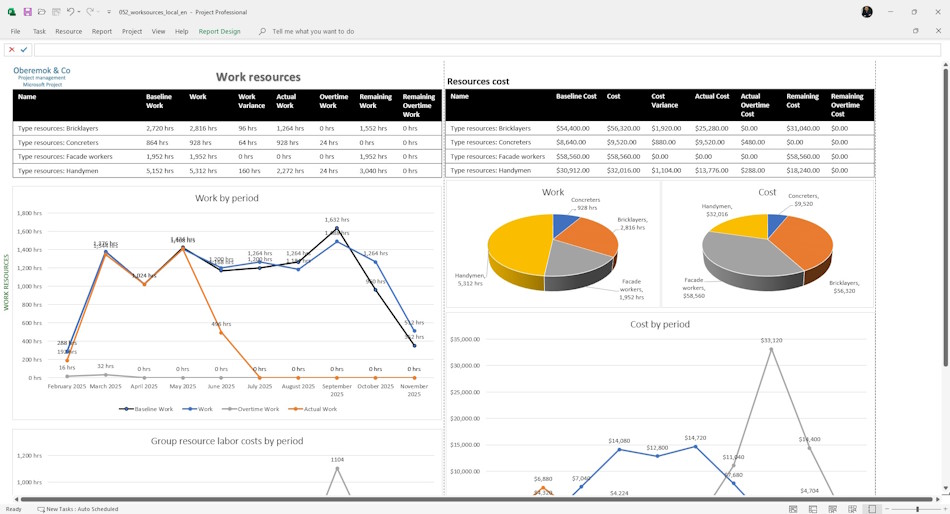The width and height of the screenshot is (950, 514).
Task: Open a file using the folder icon
Action: pos(42,12)
